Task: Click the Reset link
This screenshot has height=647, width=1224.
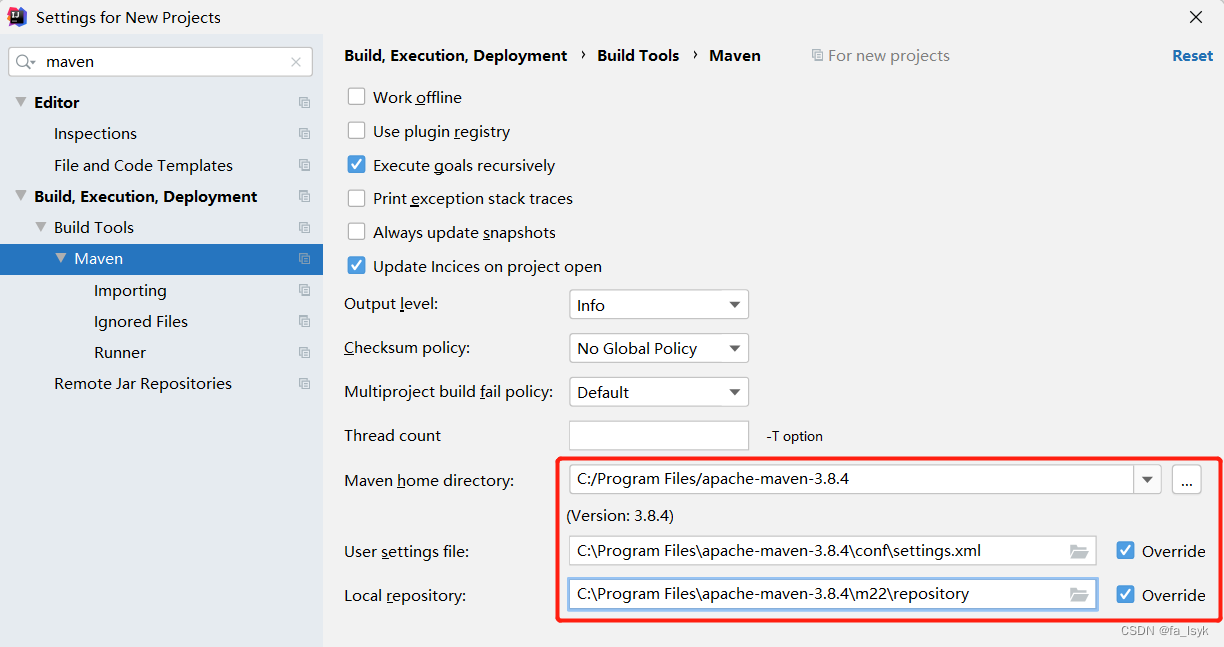Action: [x=1192, y=56]
